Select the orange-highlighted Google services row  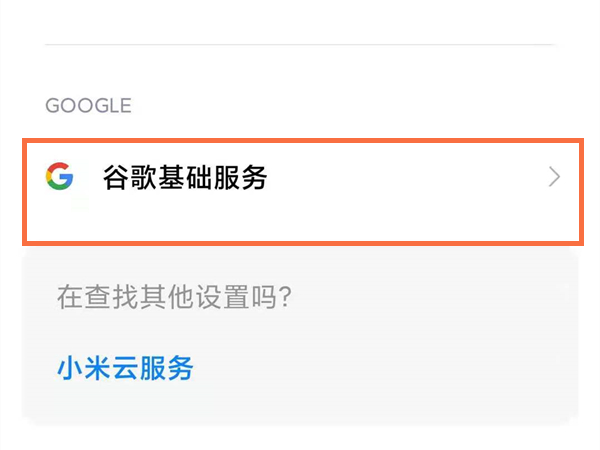(303, 192)
